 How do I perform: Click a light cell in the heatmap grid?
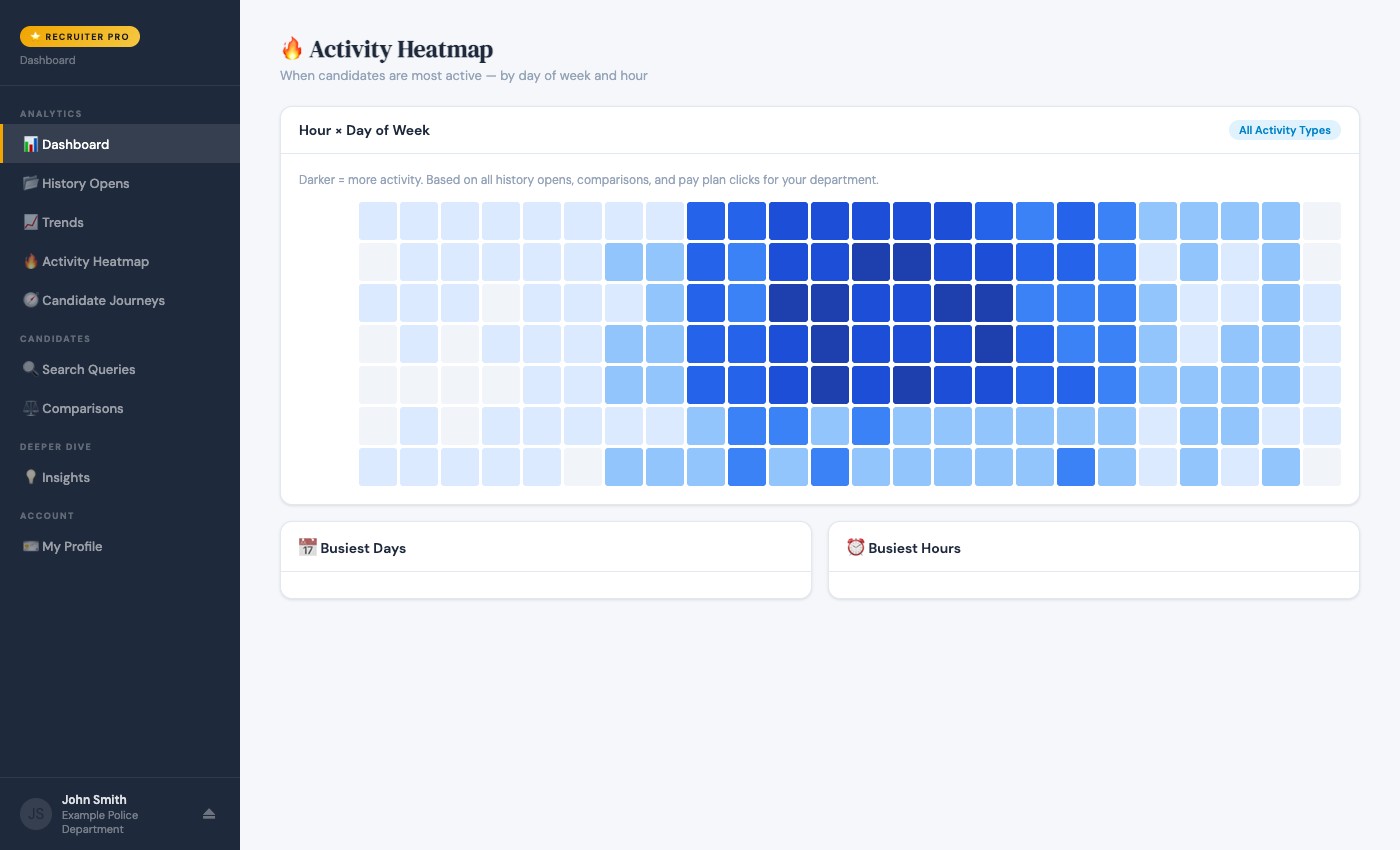378,220
